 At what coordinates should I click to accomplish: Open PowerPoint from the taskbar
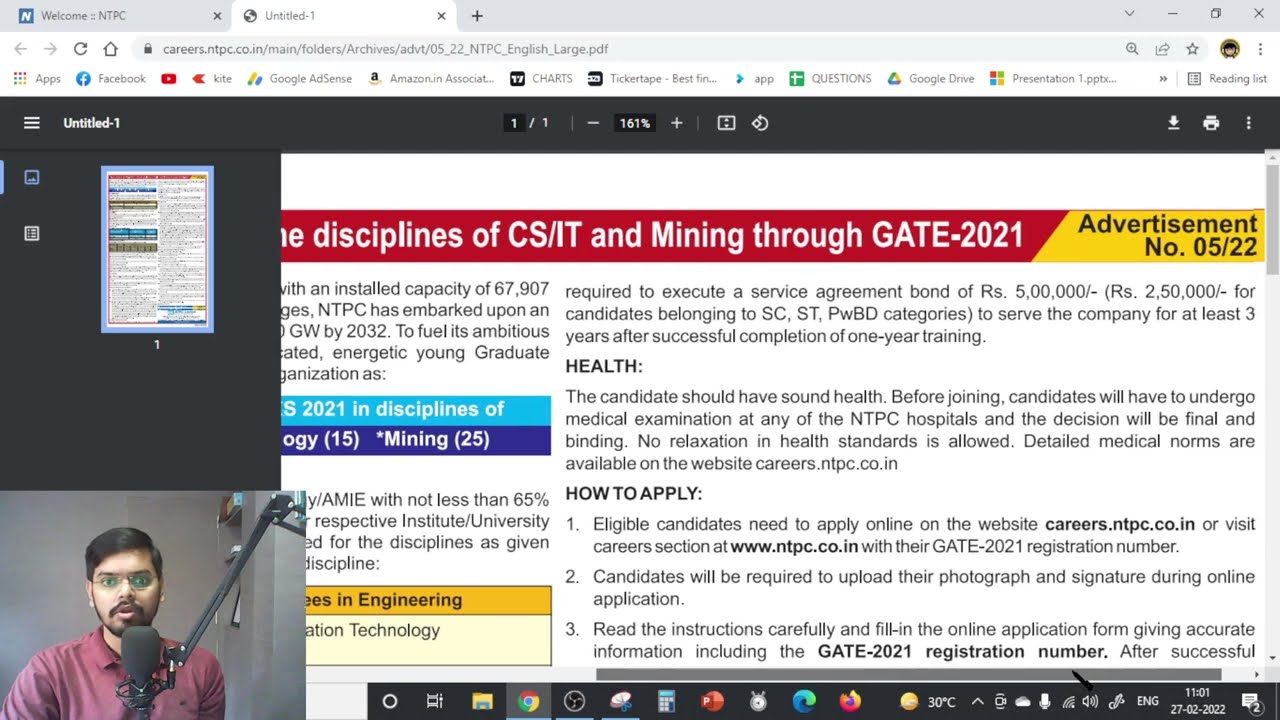(712, 701)
